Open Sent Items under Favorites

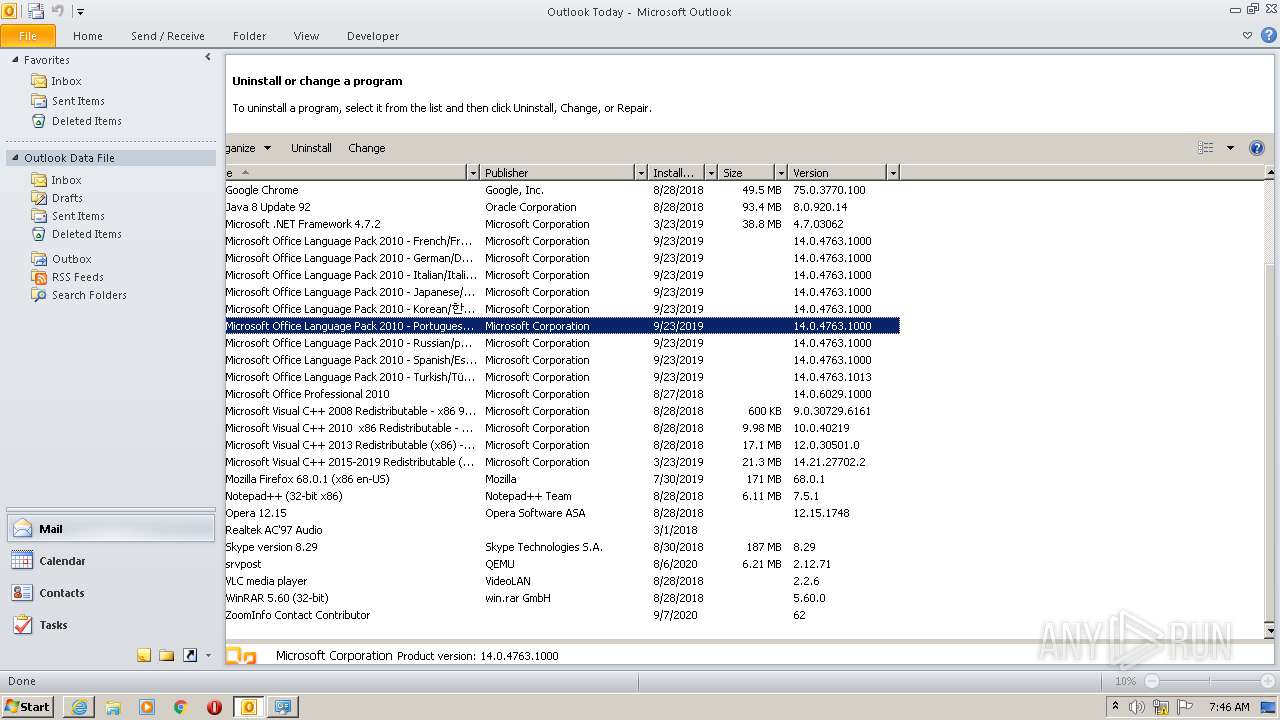coord(78,101)
